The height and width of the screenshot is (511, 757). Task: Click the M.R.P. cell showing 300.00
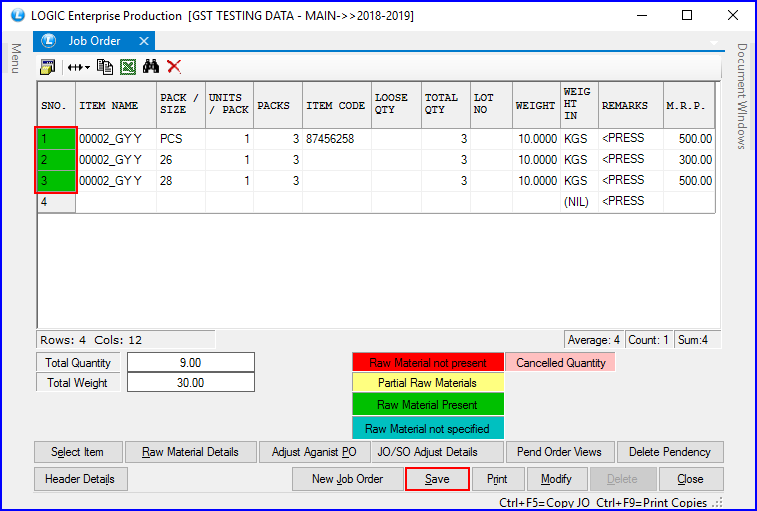click(689, 160)
